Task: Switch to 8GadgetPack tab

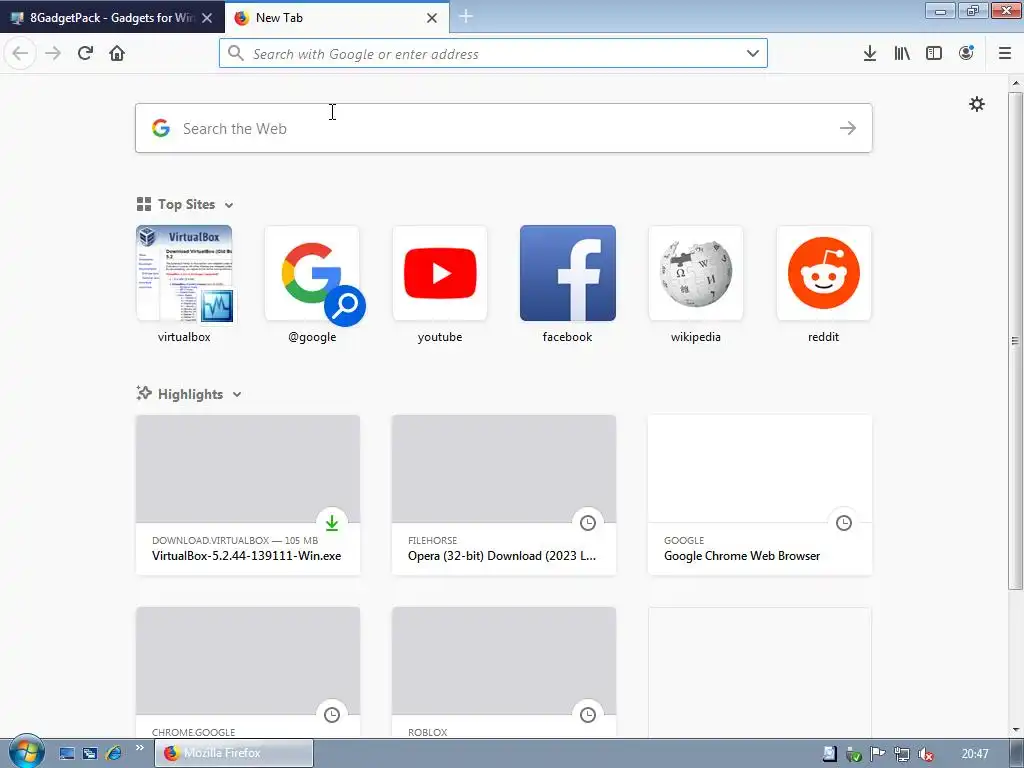Action: click(110, 18)
